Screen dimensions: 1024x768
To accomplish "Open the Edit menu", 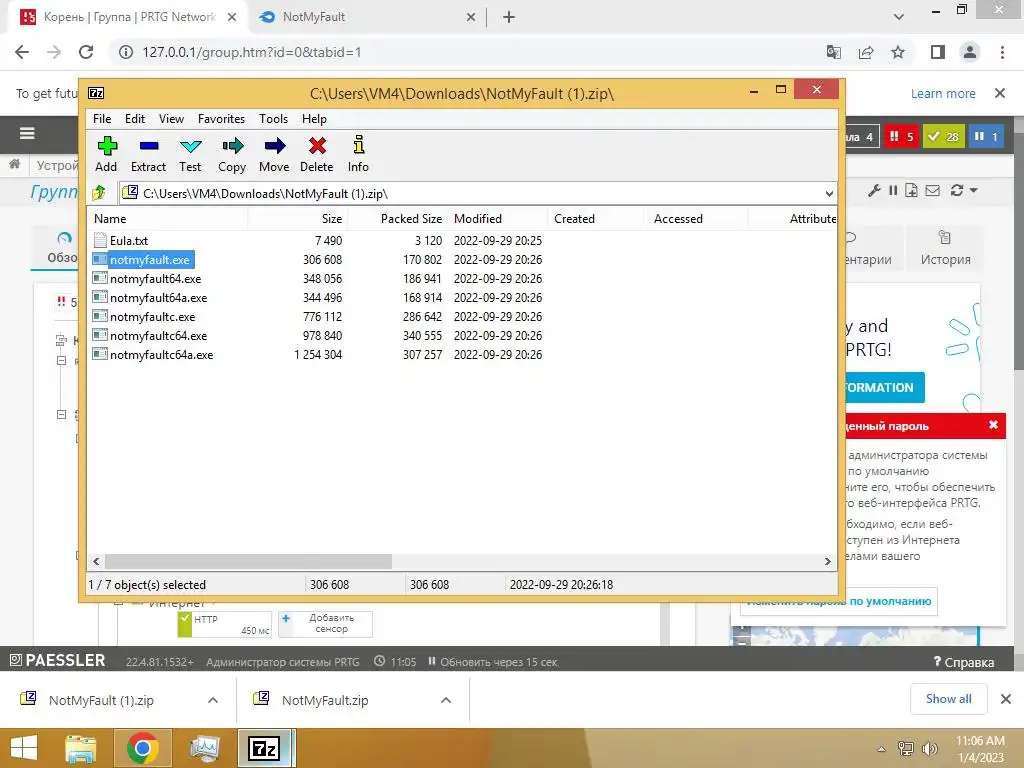I will [135, 119].
